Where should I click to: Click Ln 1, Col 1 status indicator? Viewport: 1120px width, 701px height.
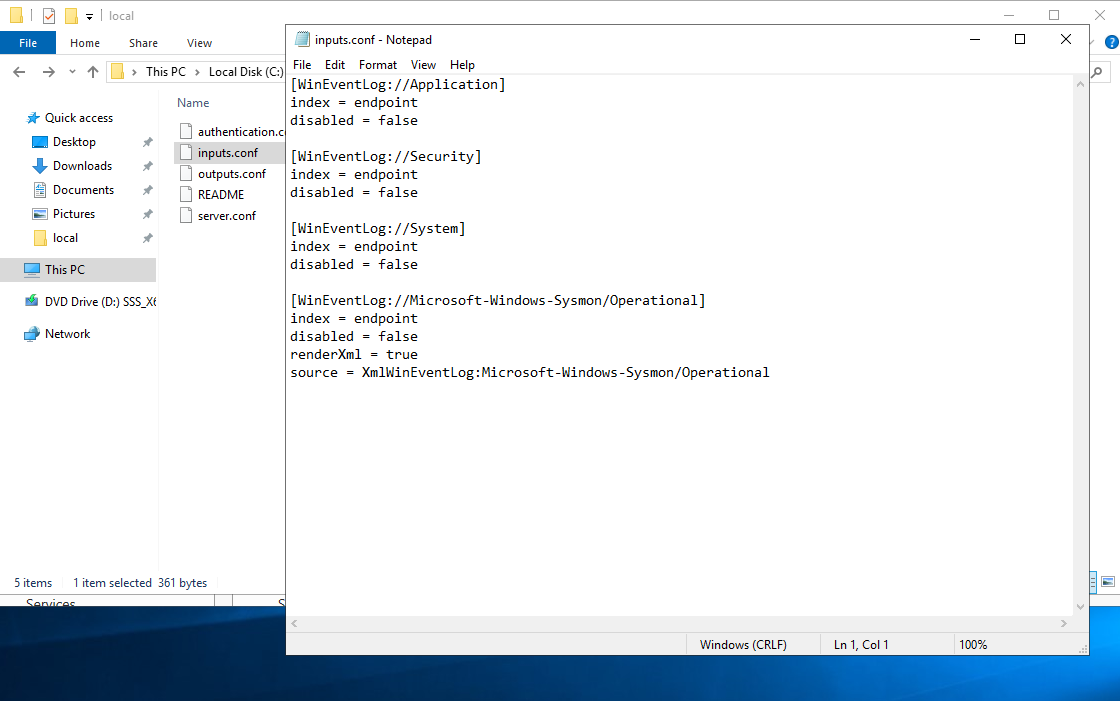tap(861, 645)
